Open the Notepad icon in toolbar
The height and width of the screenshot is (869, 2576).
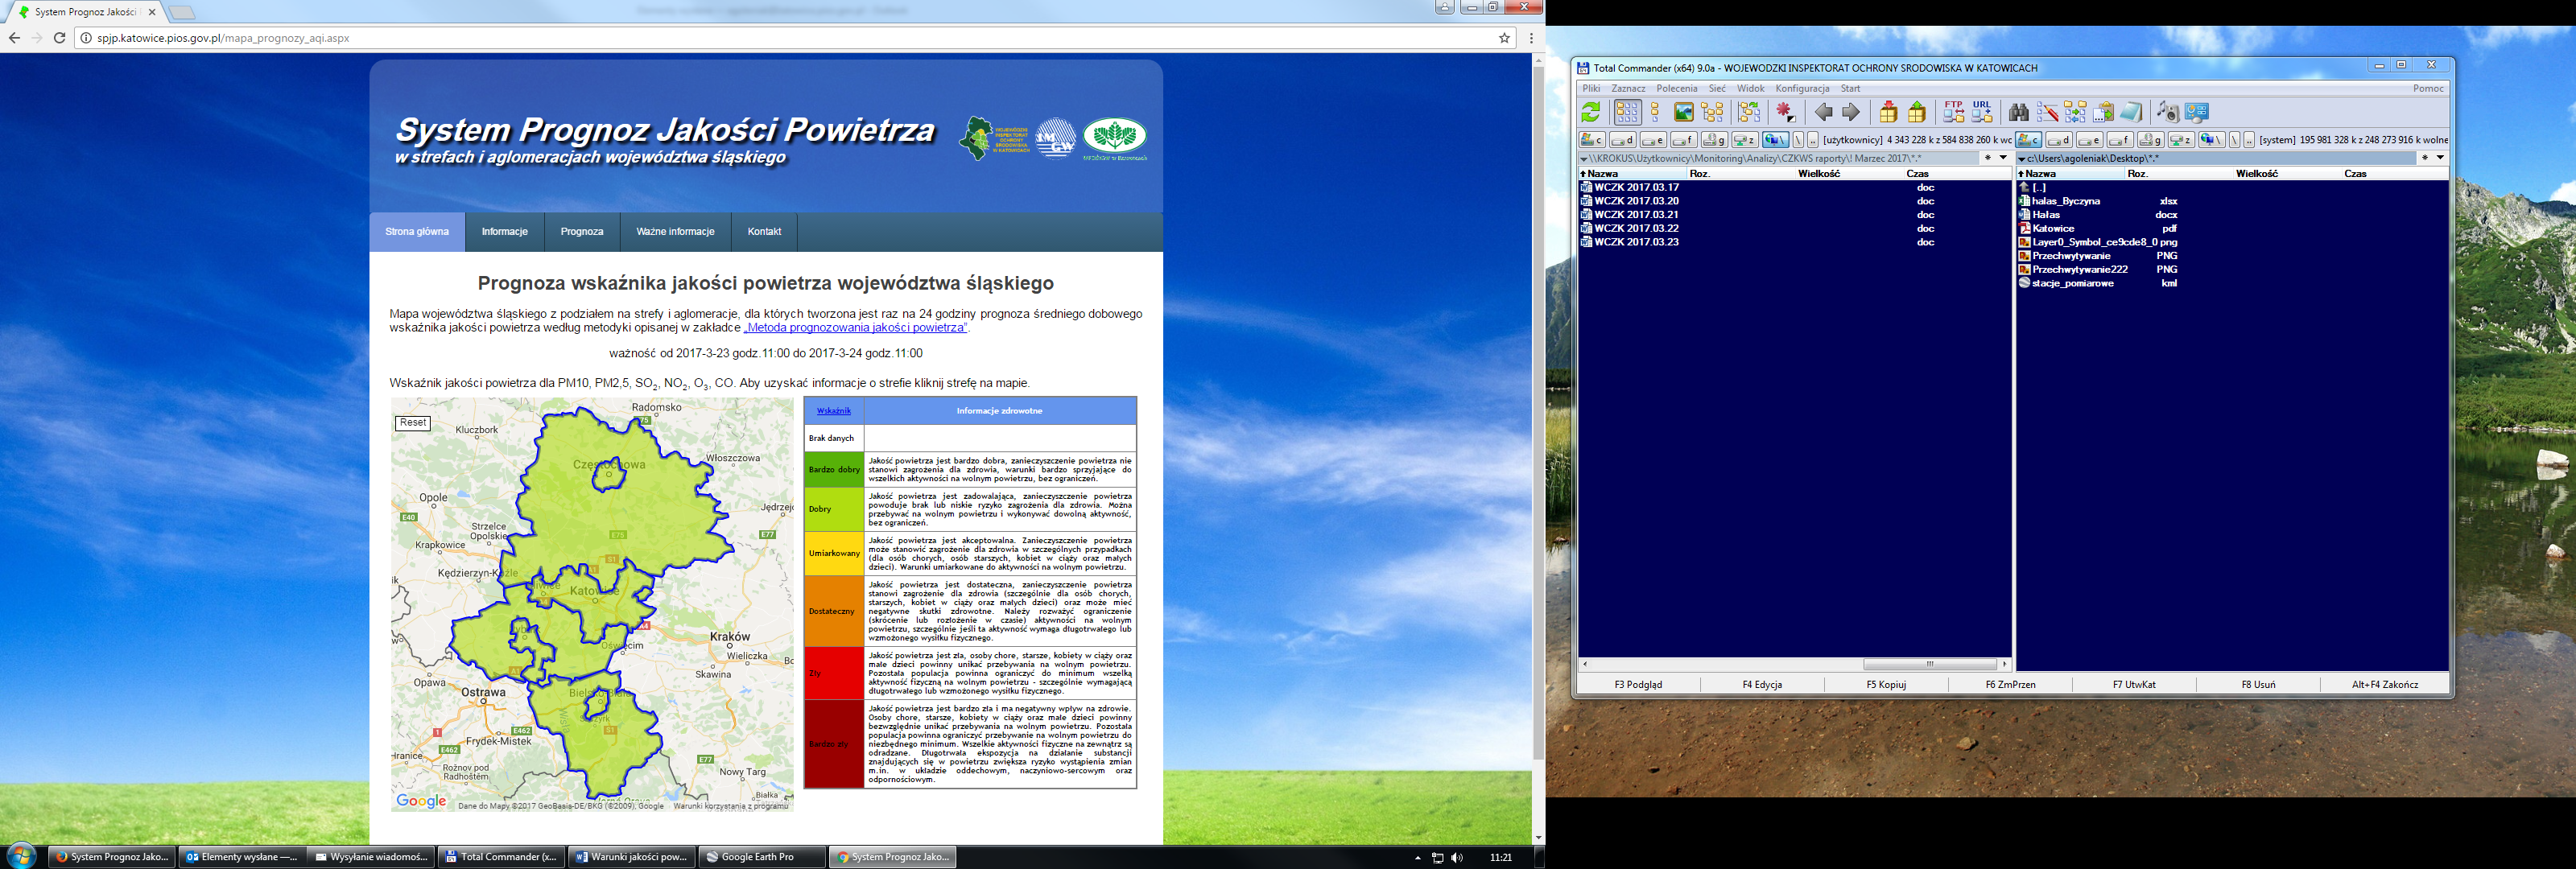click(2131, 112)
